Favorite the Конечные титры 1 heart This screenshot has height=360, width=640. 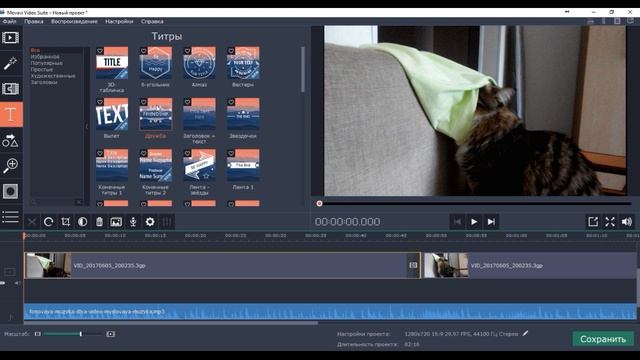[x=100, y=153]
